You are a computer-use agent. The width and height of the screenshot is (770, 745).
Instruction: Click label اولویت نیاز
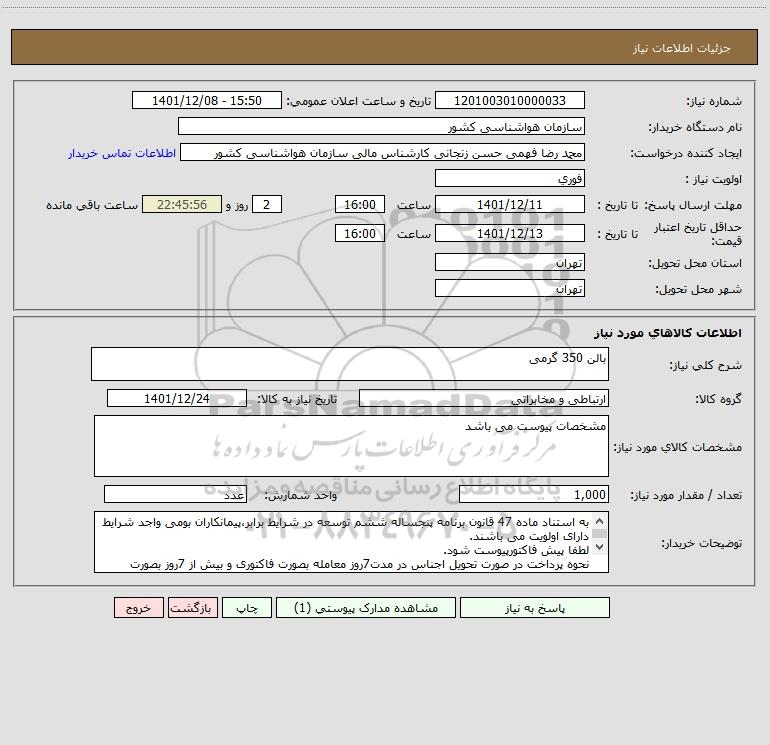pos(714,179)
